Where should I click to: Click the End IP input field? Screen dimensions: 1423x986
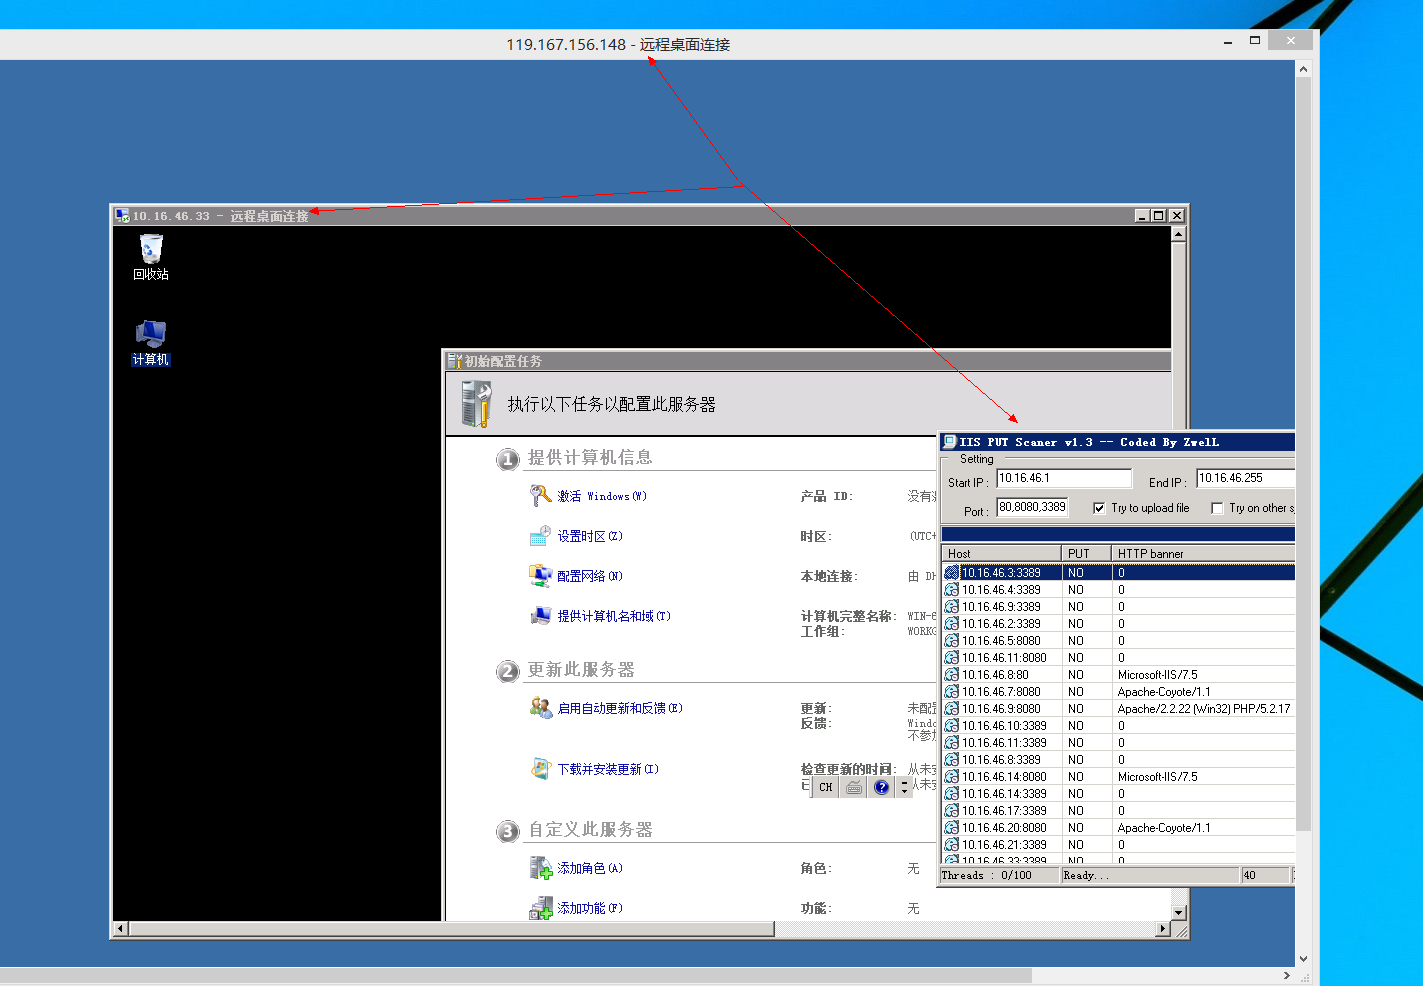click(1246, 479)
